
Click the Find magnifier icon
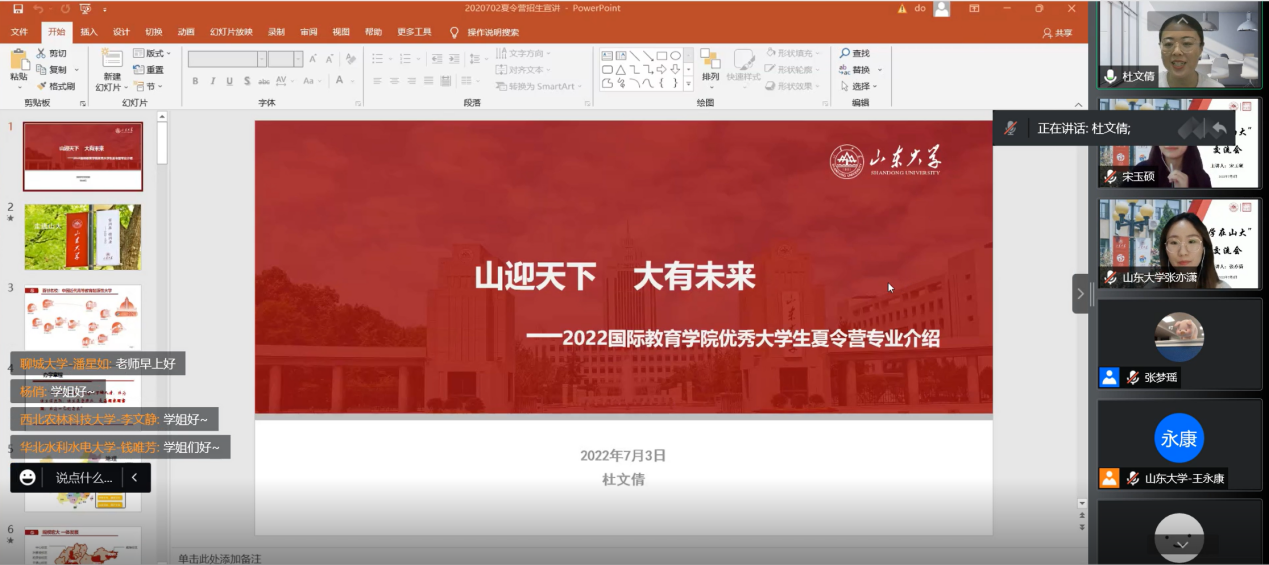pos(845,53)
